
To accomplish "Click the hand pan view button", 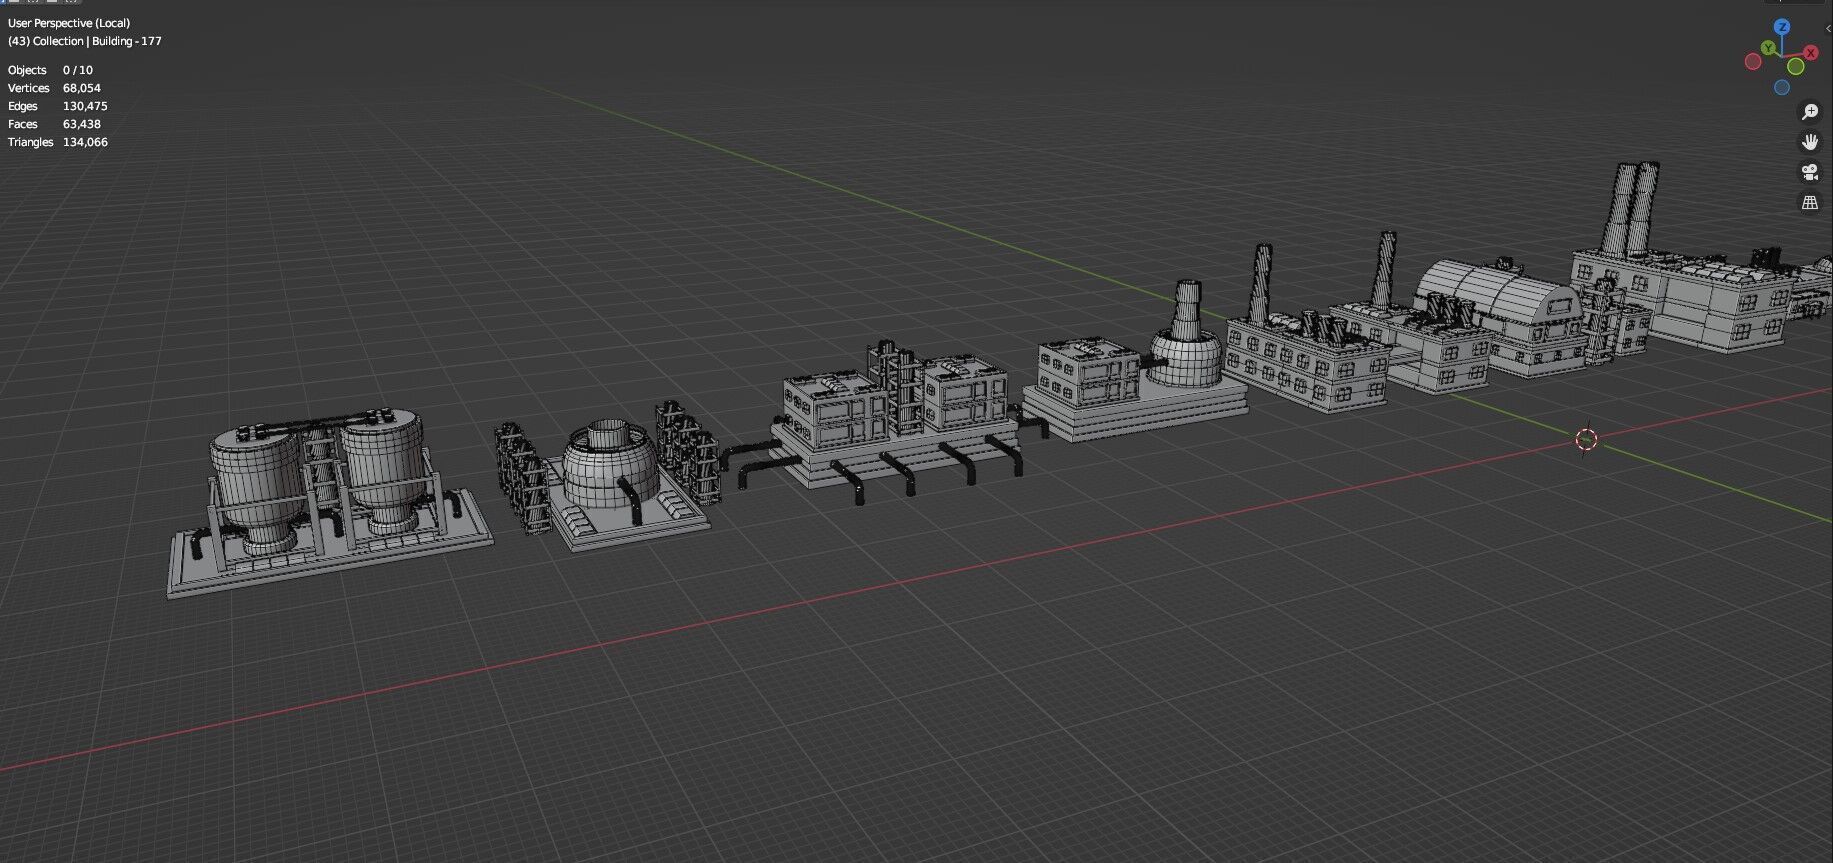I will pyautogui.click(x=1810, y=142).
